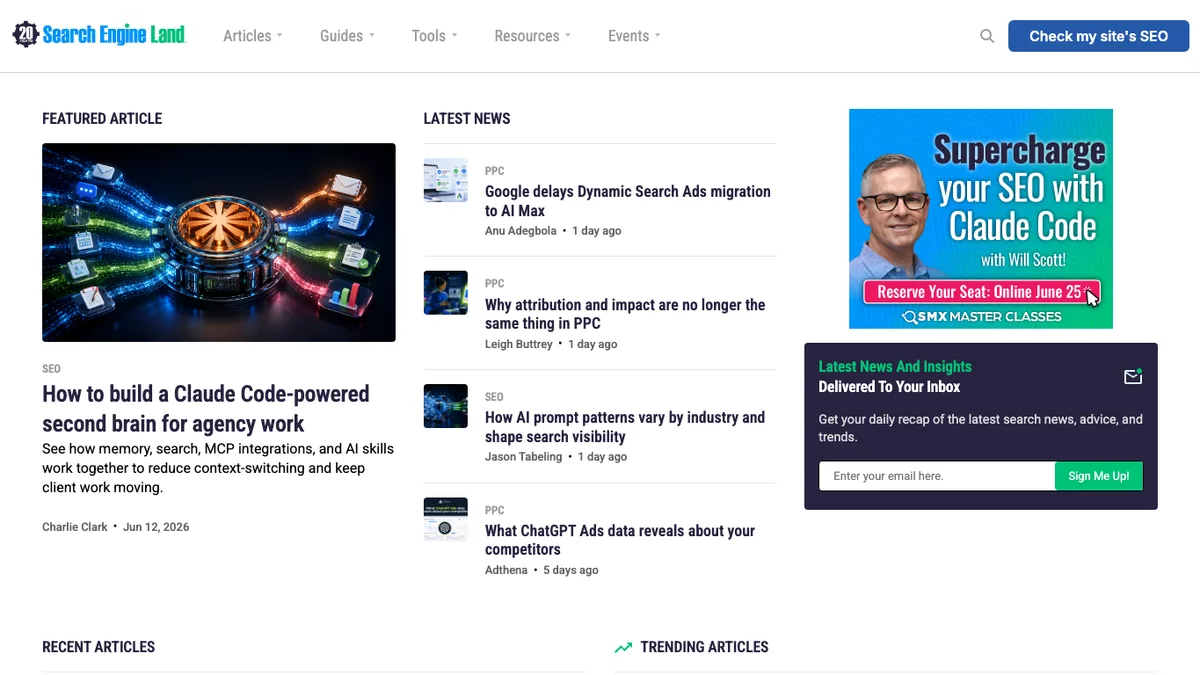Click the PPC tag above ChatGPT Ads article
Screen dimensions: 1200x675
[494, 510]
